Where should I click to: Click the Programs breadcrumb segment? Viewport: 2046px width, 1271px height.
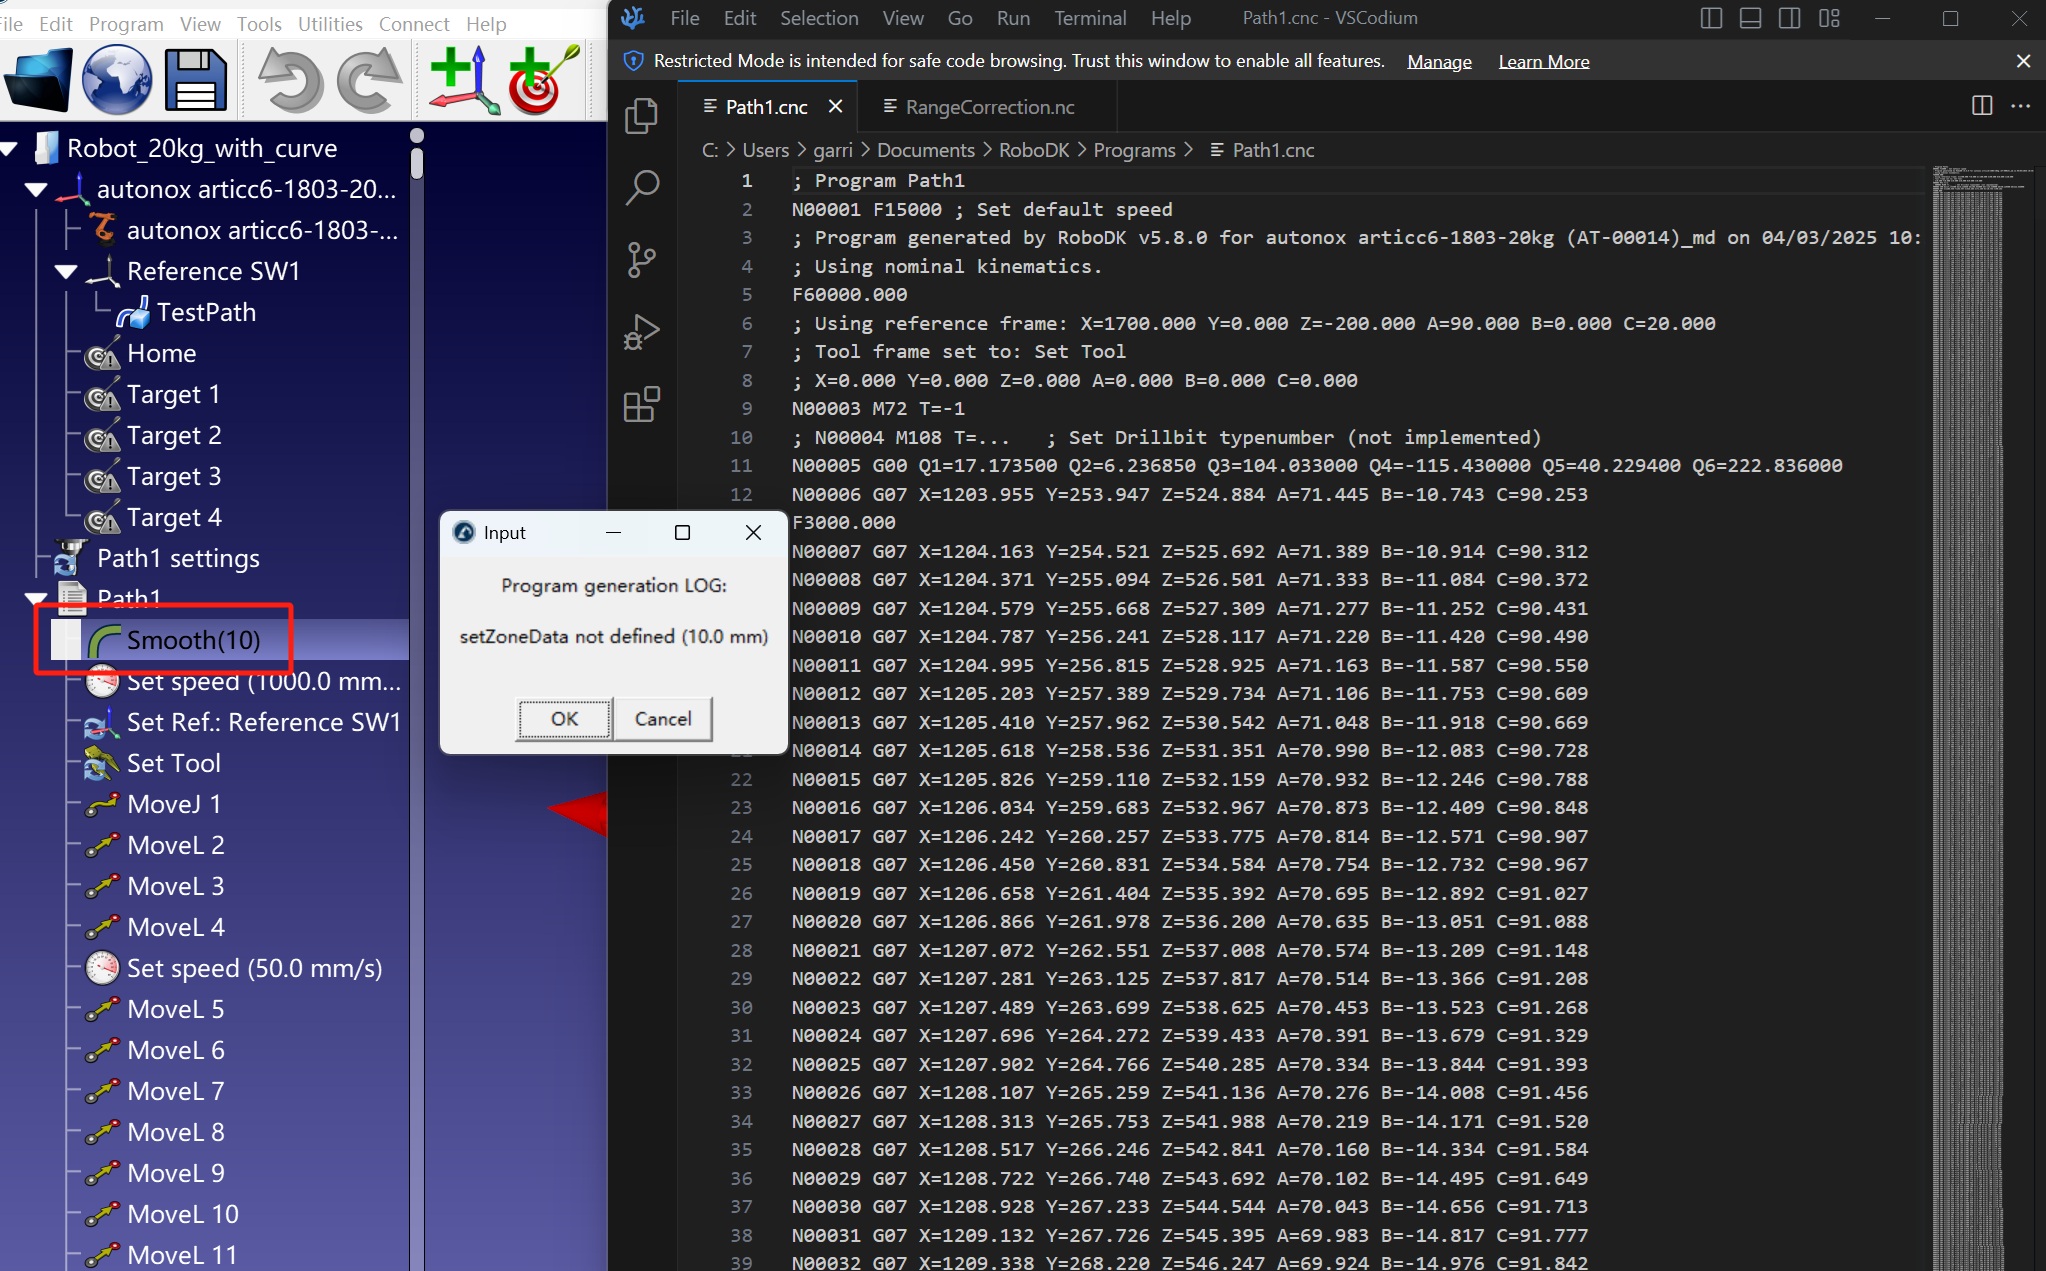[1134, 150]
